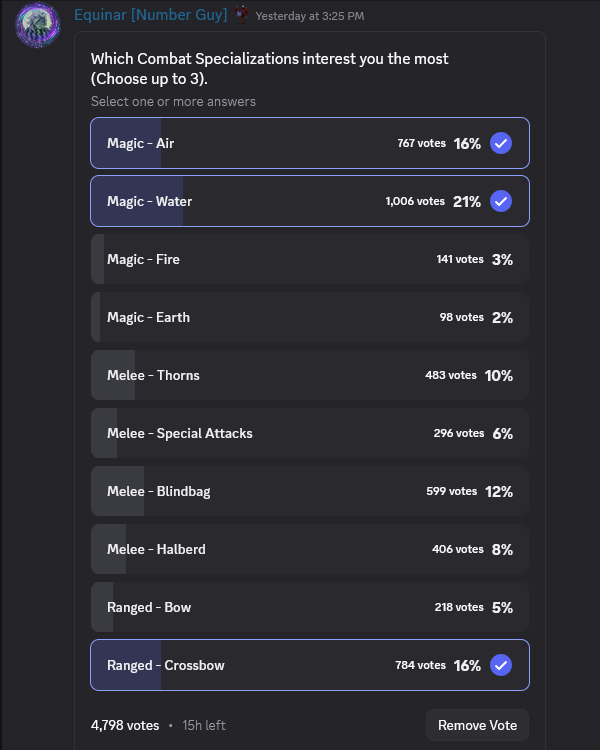Select the Melee - Halberd option
Screen dimensions: 600x750
point(309,549)
